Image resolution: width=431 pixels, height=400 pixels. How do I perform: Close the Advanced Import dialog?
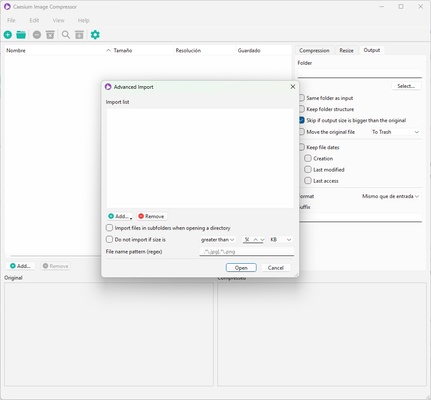pos(293,87)
